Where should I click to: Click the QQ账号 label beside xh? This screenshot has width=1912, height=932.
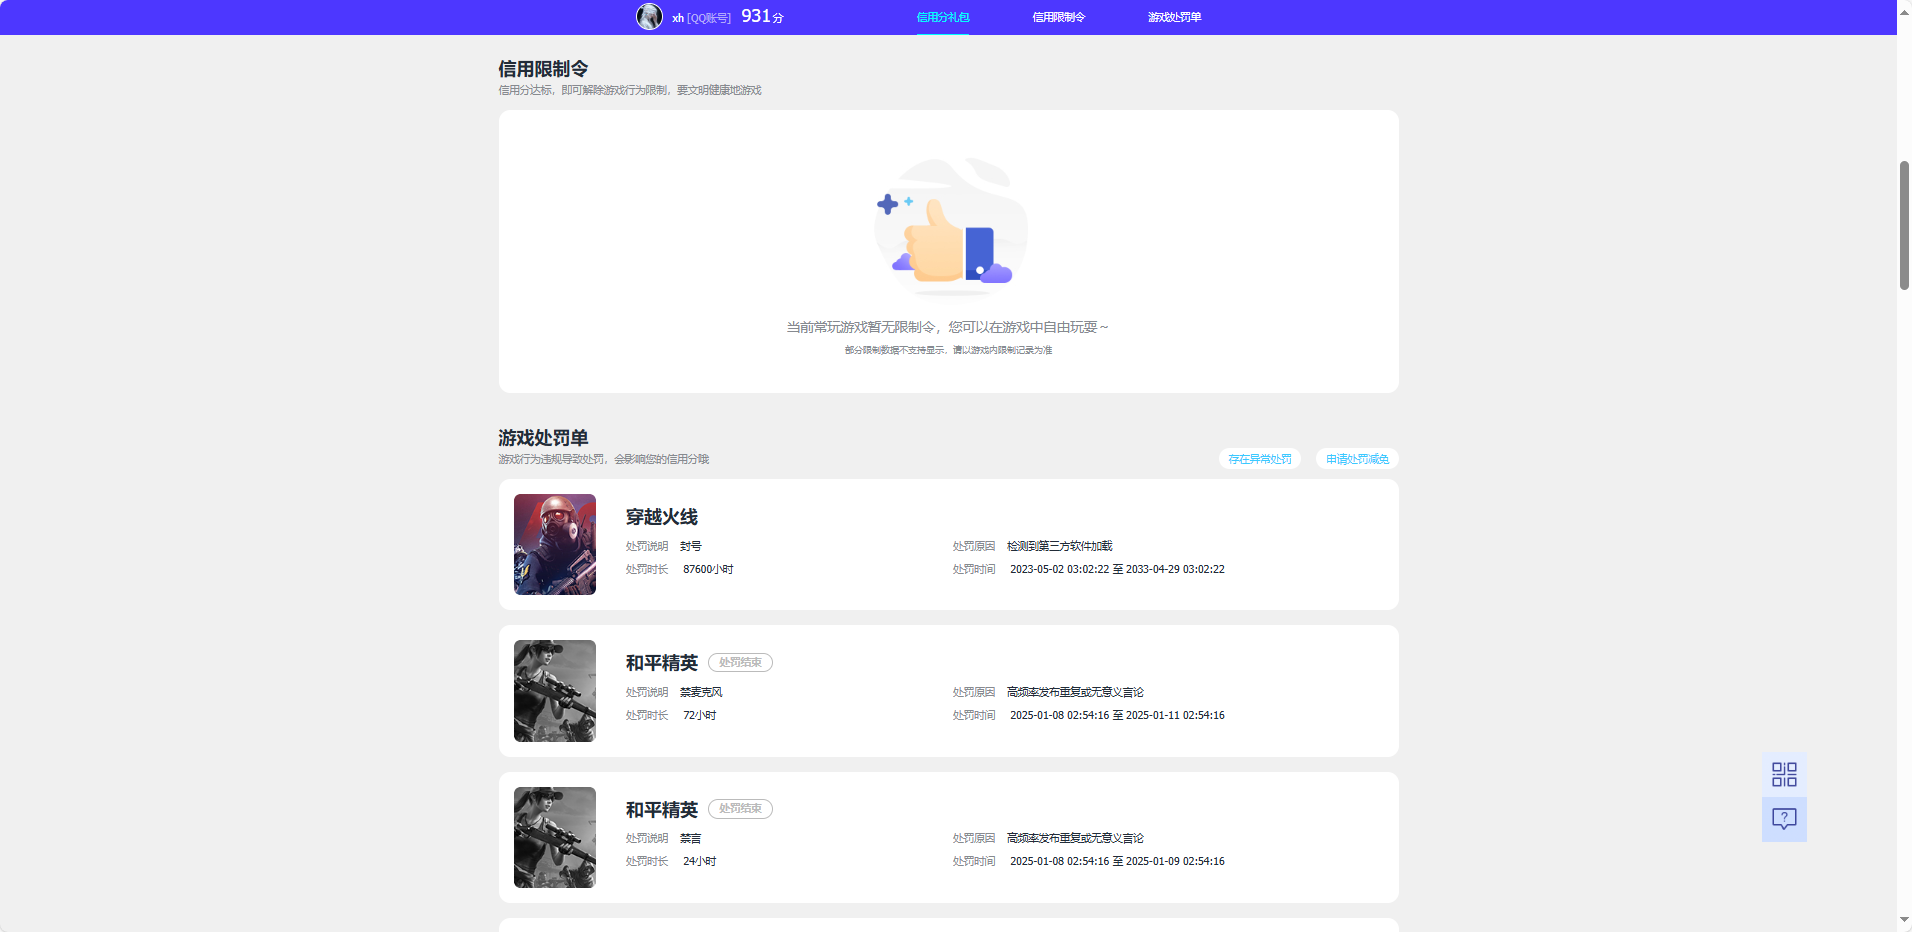coord(707,16)
